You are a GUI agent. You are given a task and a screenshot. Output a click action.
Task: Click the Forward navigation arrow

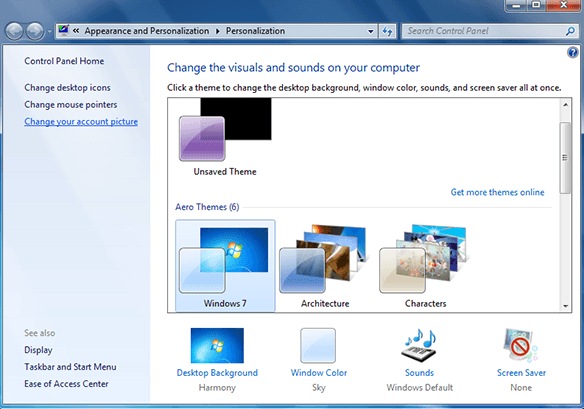35,31
